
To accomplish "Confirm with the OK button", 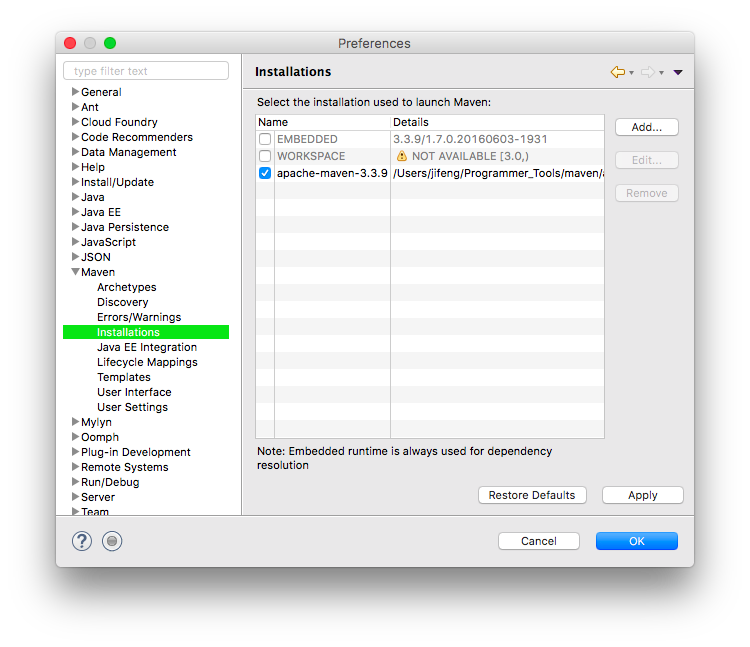I will (x=637, y=541).
